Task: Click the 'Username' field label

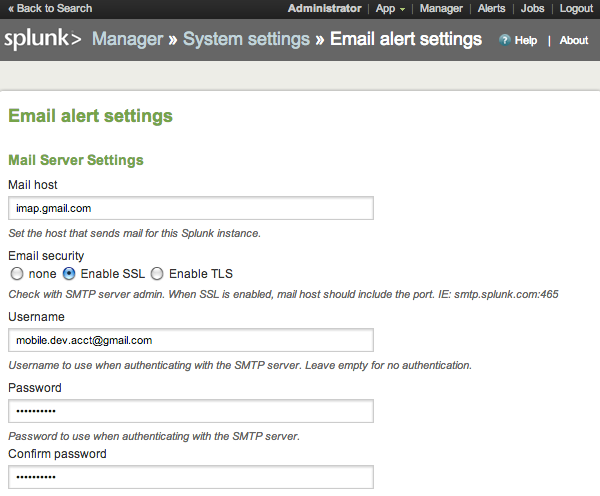Action: point(36,317)
